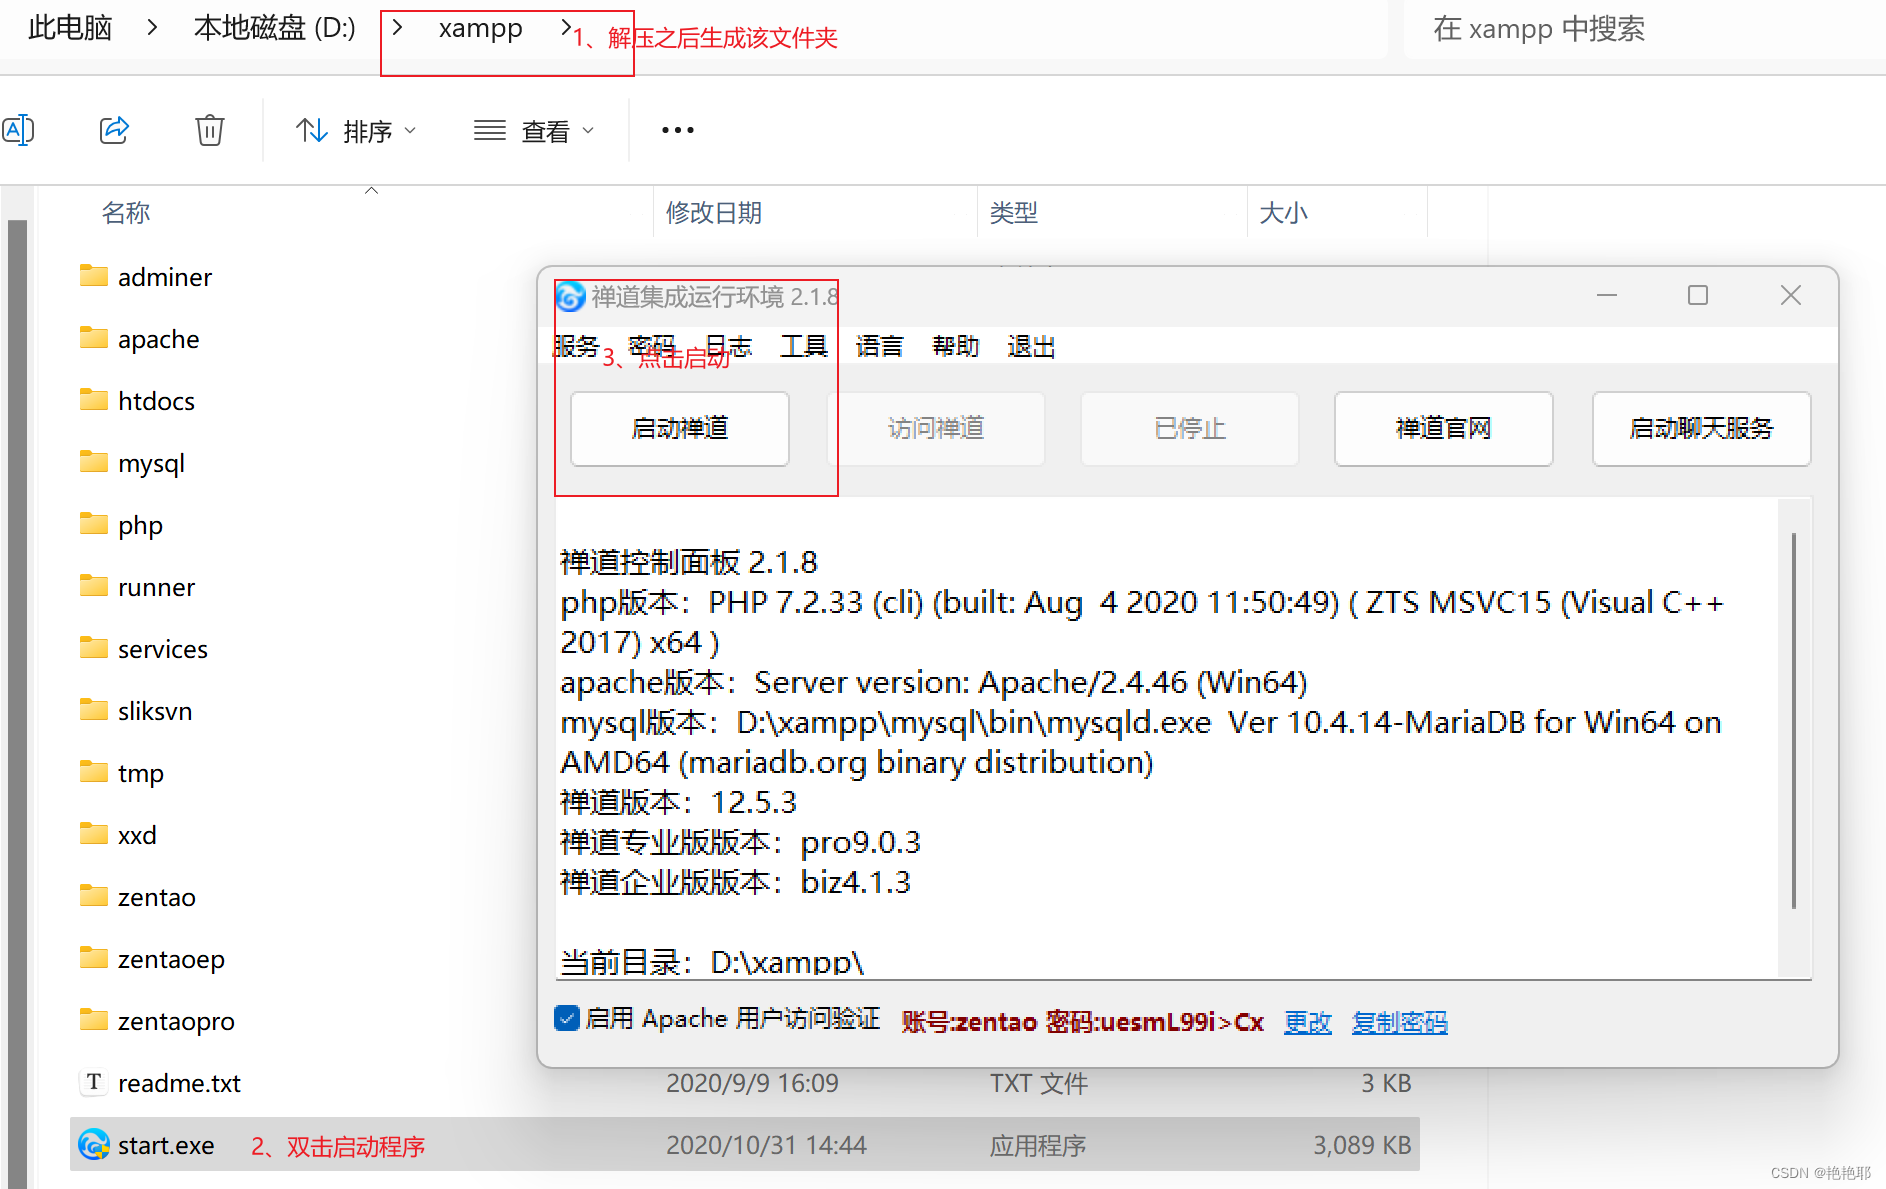Click 此电脑 in the address bar
Screen dimensions: 1886x1189
(x=70, y=28)
